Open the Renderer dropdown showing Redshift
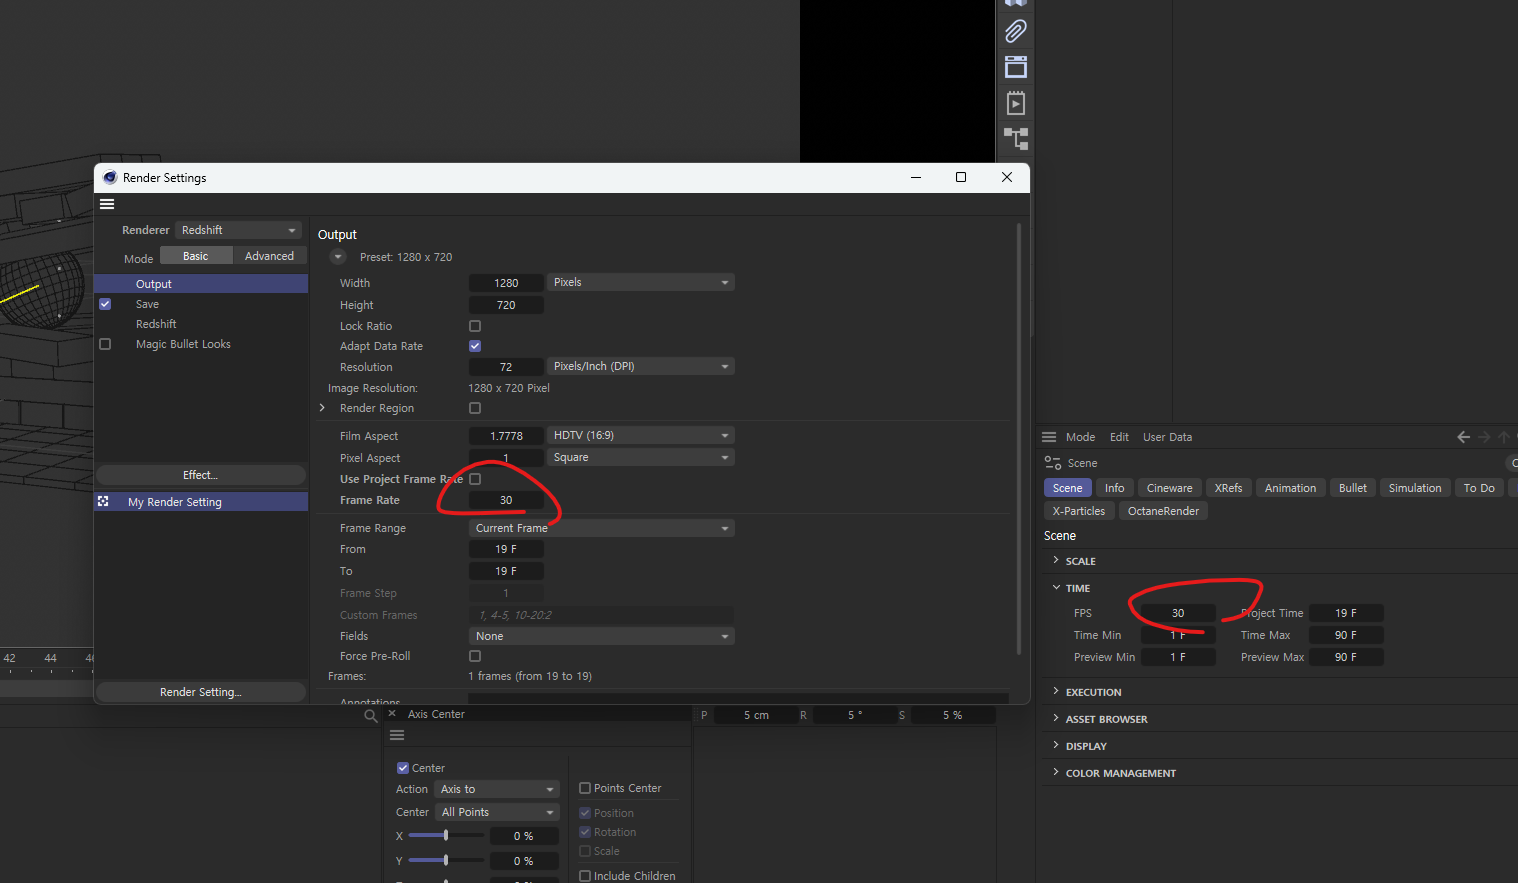Viewport: 1518px width, 883px height. pos(238,230)
